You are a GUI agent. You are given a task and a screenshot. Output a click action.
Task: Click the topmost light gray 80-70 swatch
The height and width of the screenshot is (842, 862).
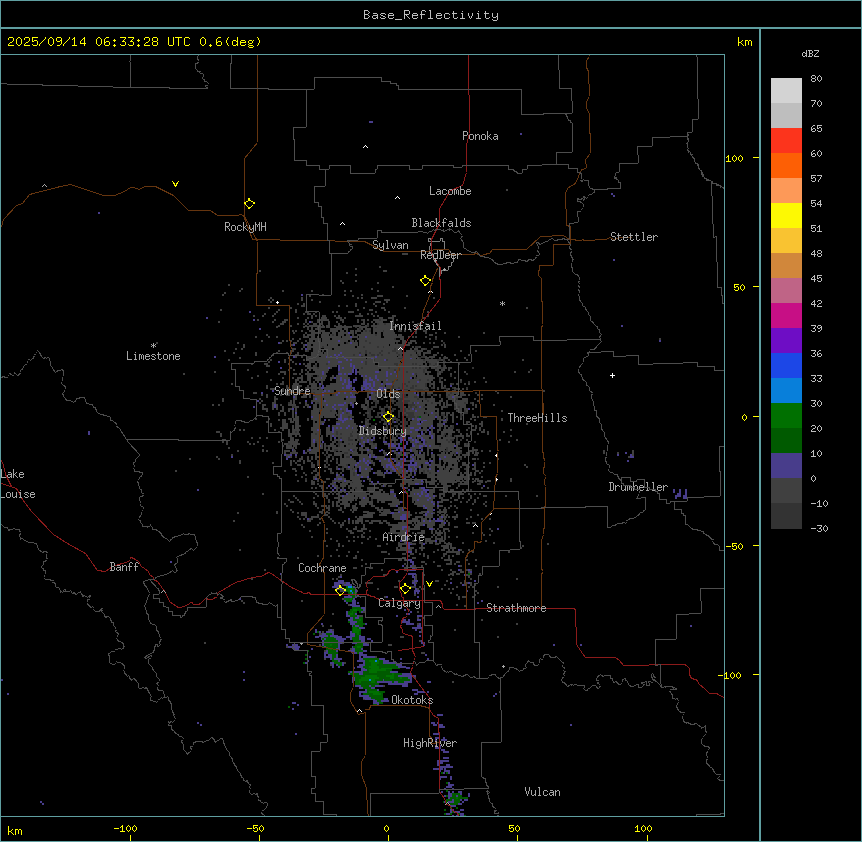[786, 91]
